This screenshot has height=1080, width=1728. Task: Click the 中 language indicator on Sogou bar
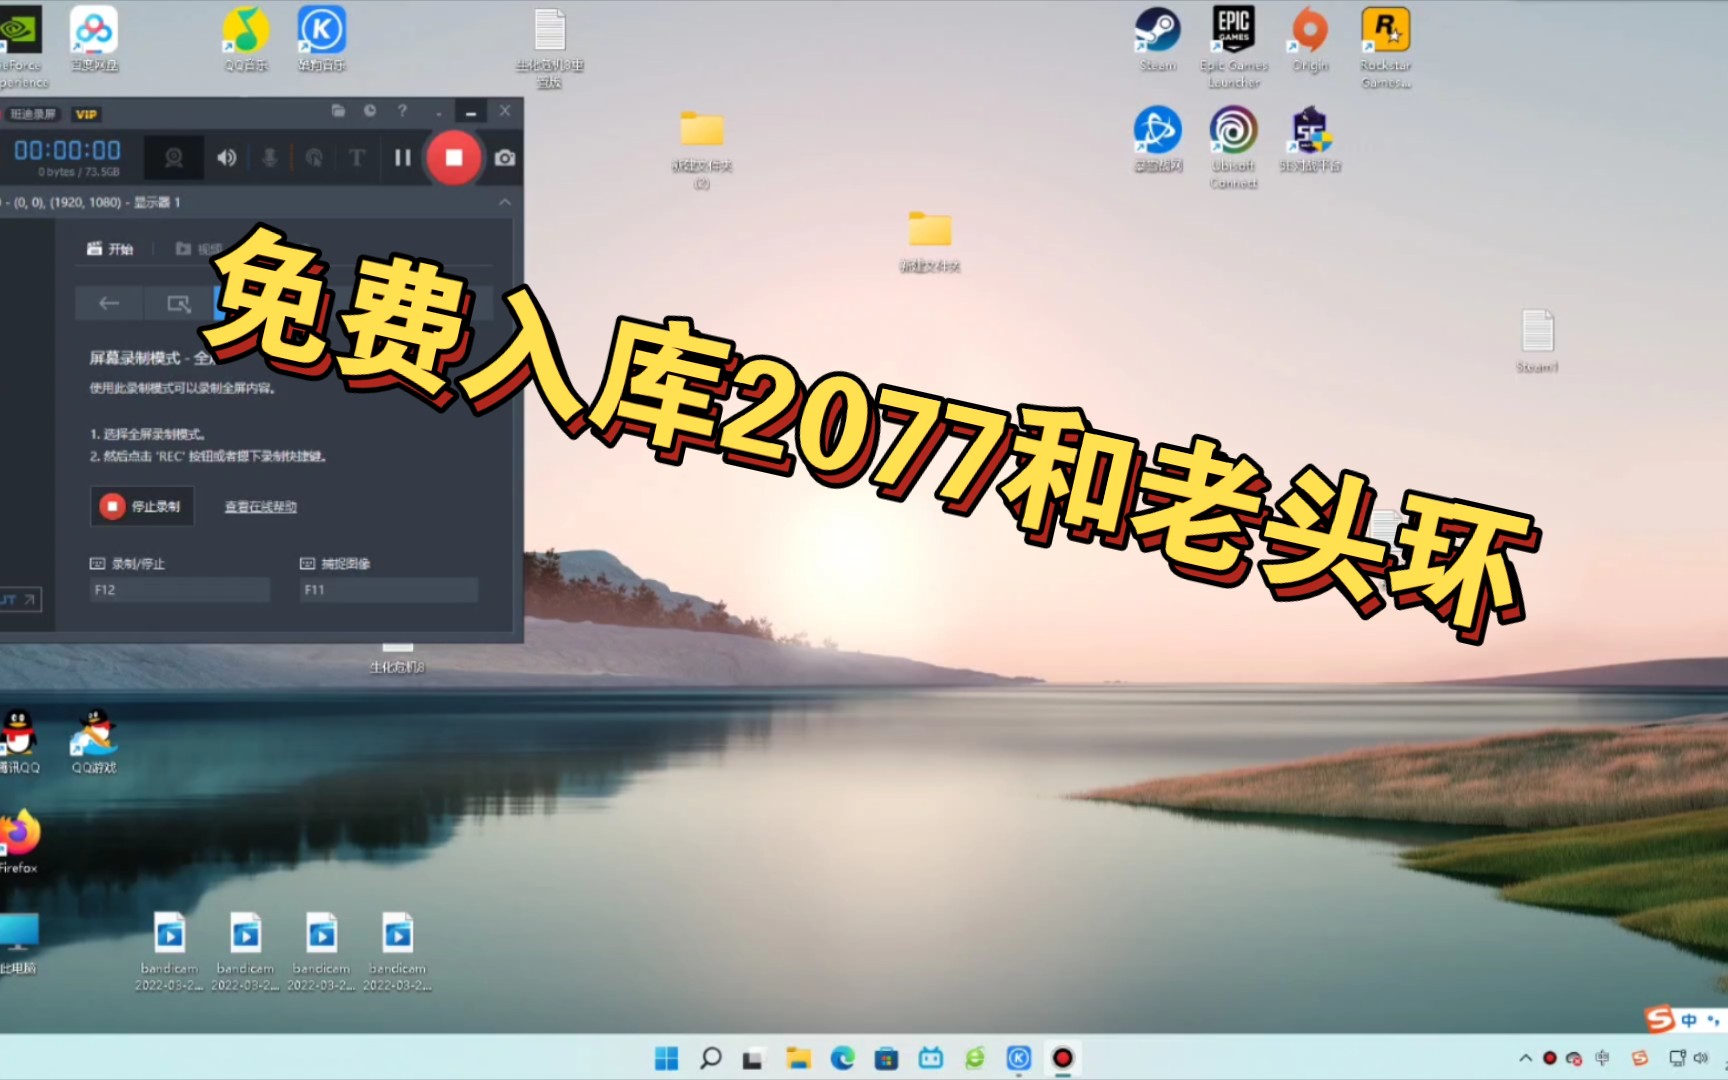(x=1689, y=1020)
